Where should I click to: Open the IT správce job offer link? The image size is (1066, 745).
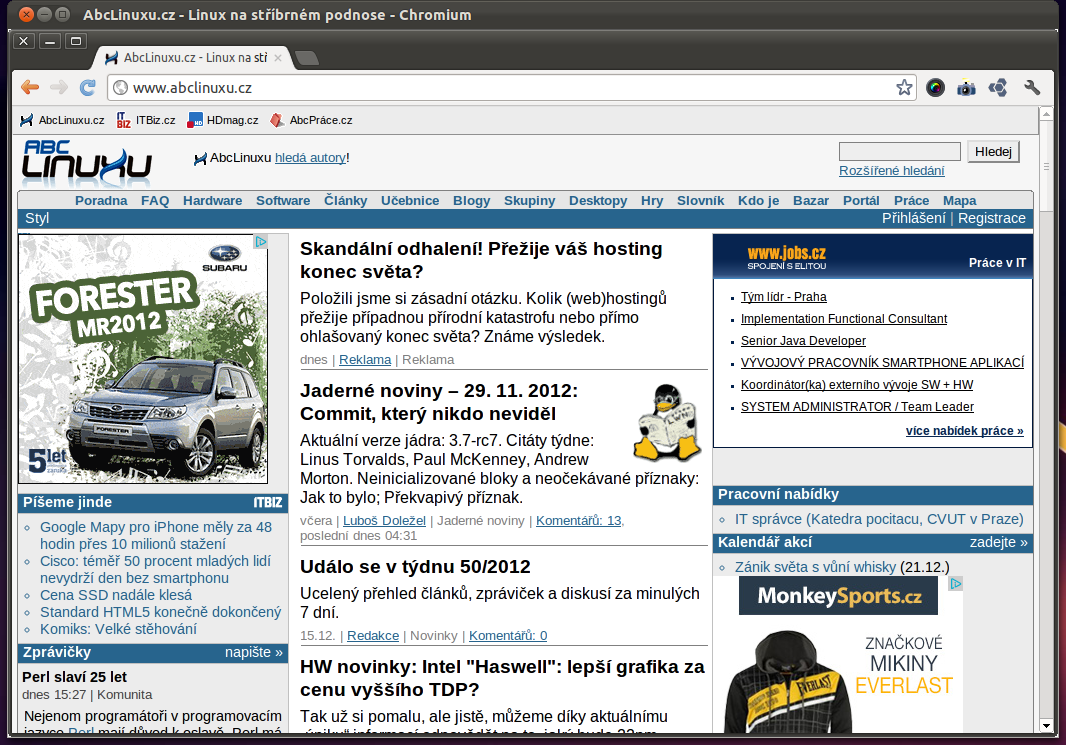click(x=879, y=519)
